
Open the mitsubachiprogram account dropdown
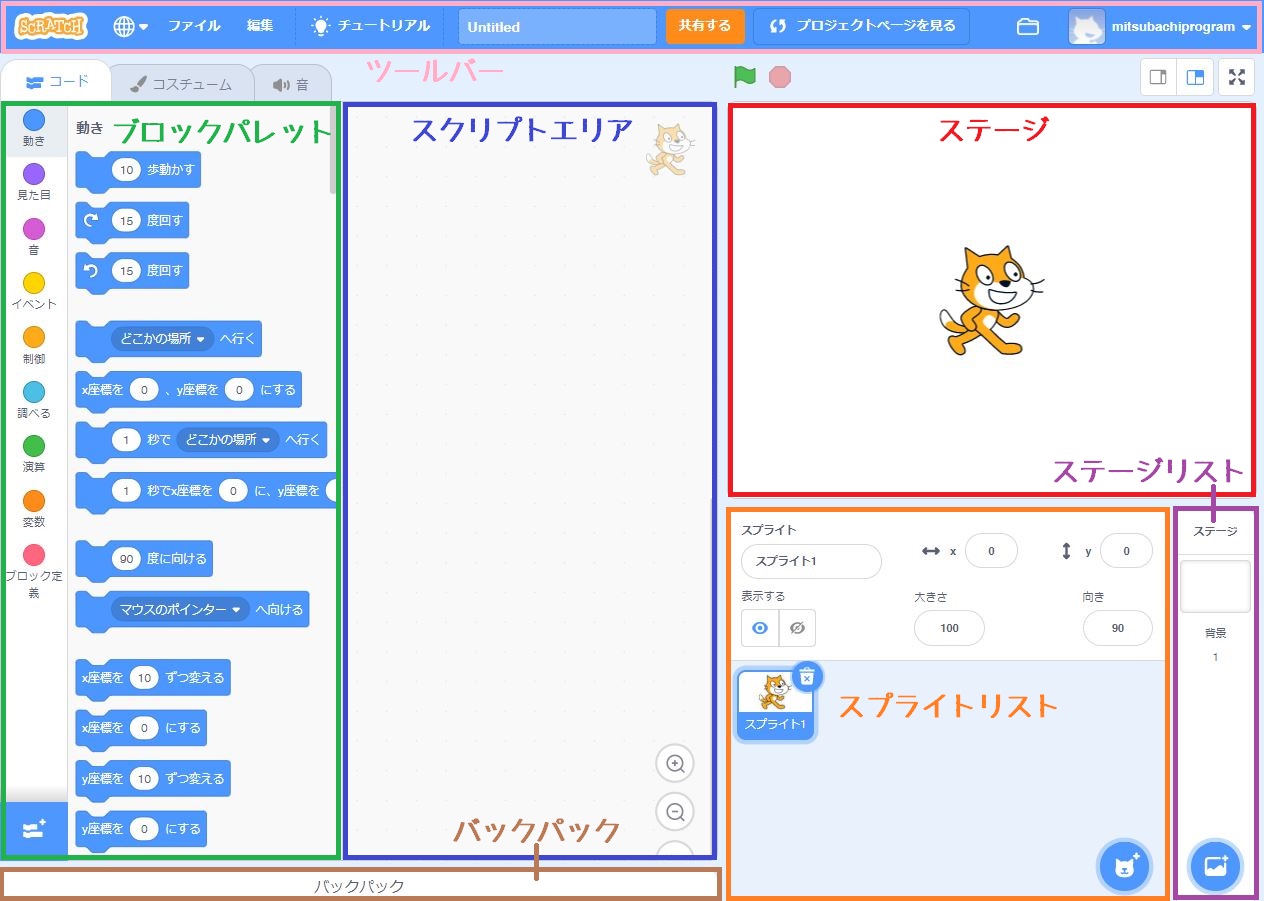click(x=1160, y=27)
